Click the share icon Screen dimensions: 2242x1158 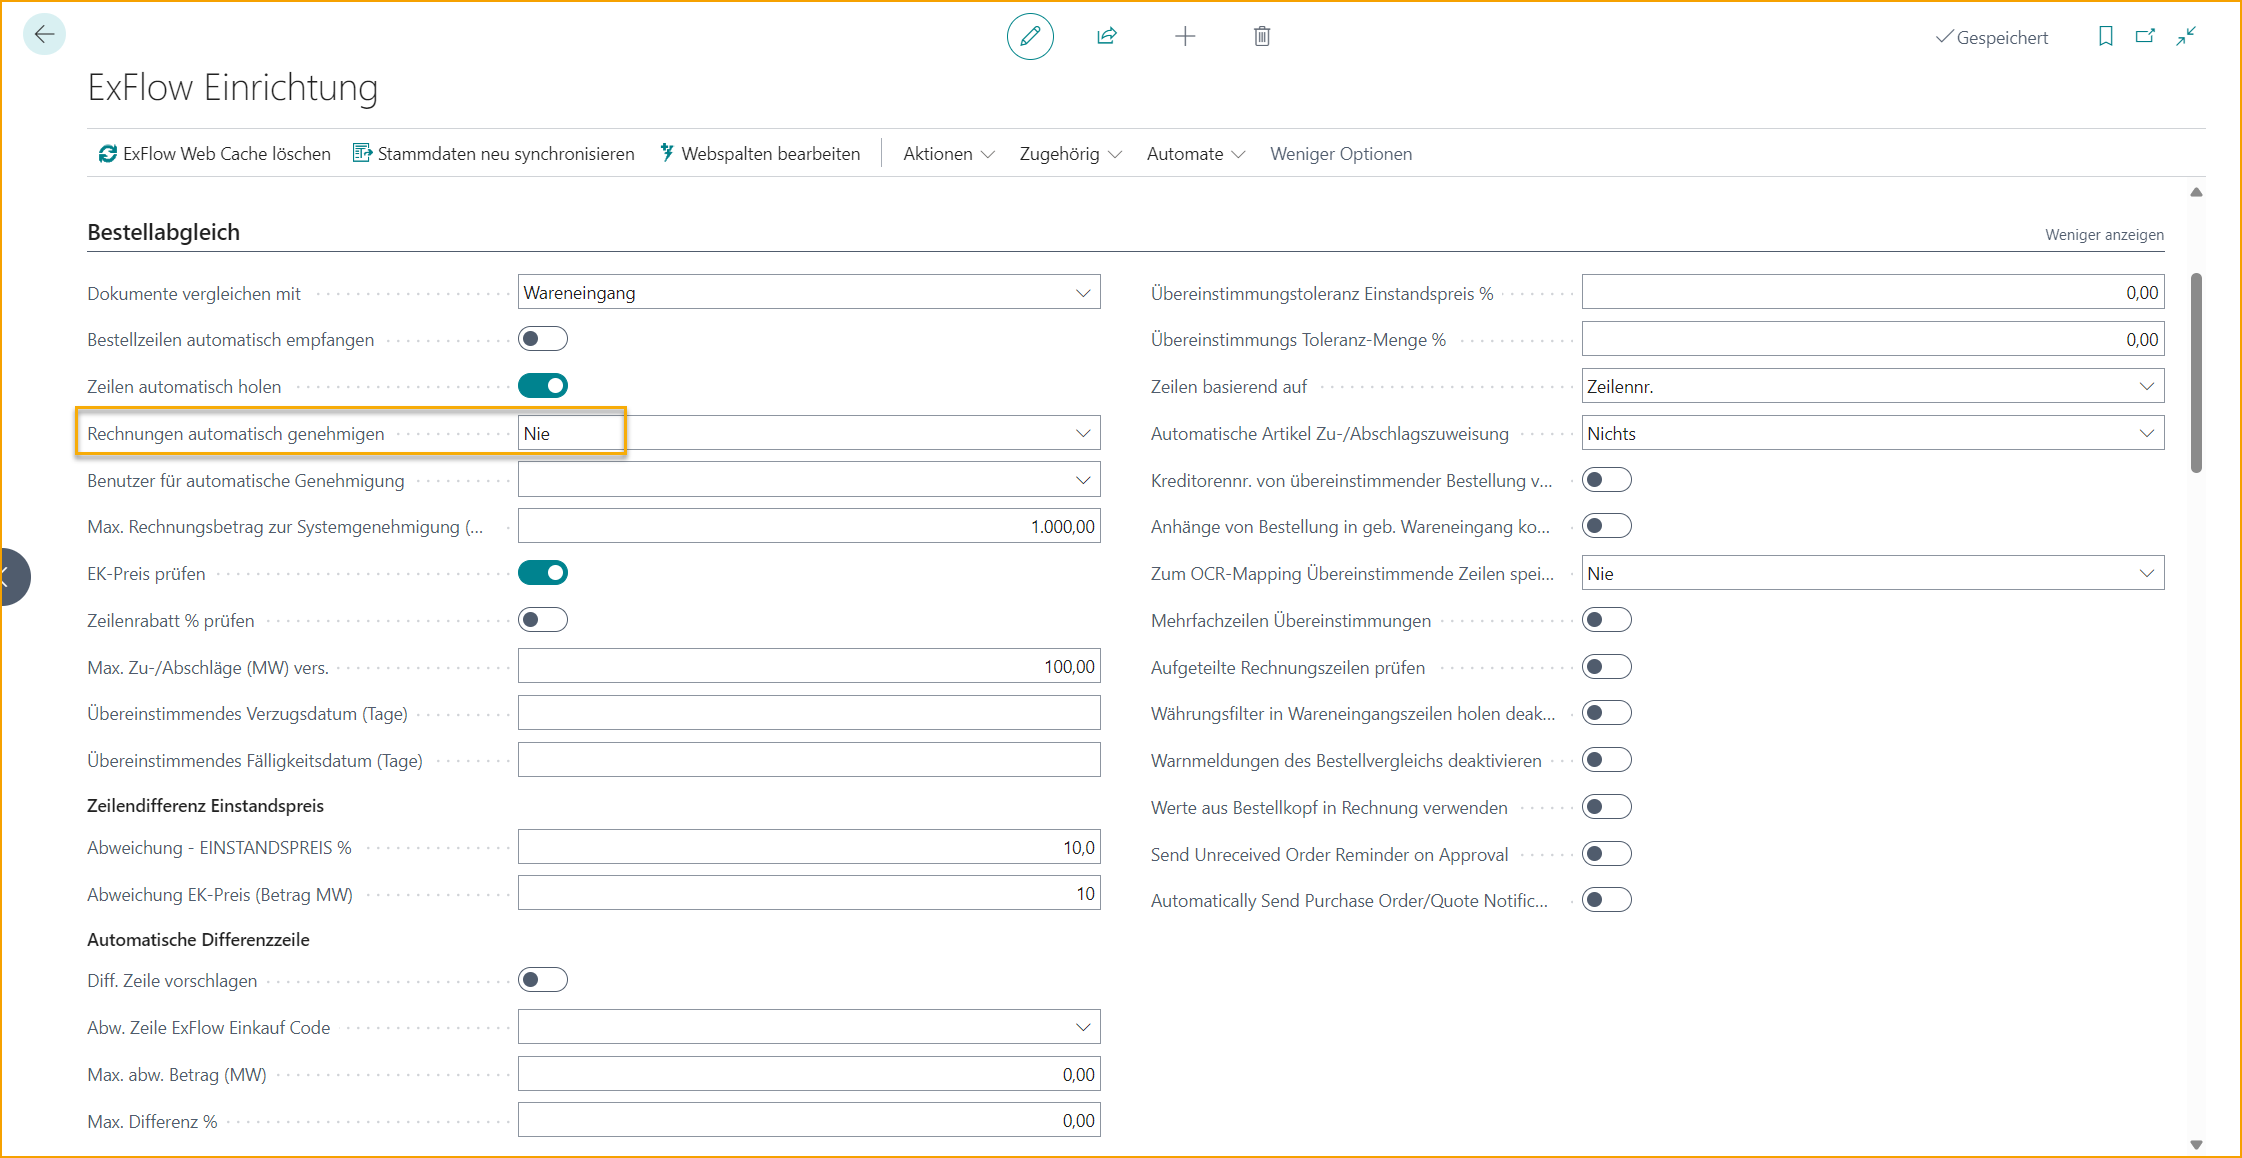click(1107, 37)
